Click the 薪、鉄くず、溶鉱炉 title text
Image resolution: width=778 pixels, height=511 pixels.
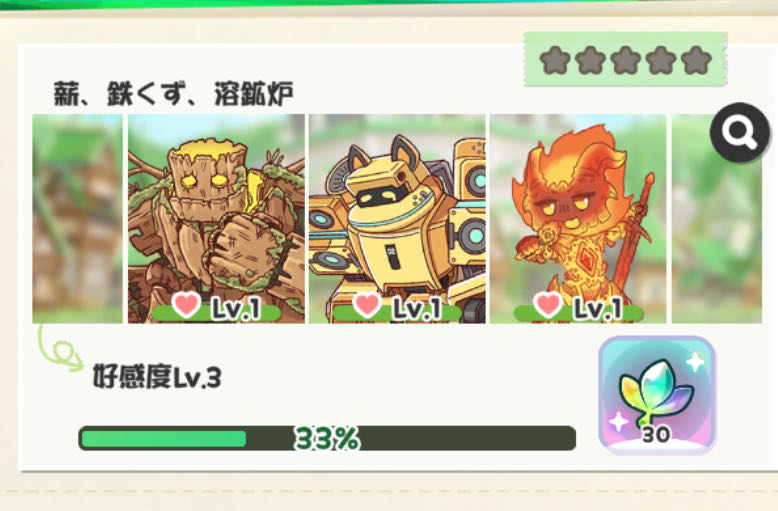pos(173,94)
